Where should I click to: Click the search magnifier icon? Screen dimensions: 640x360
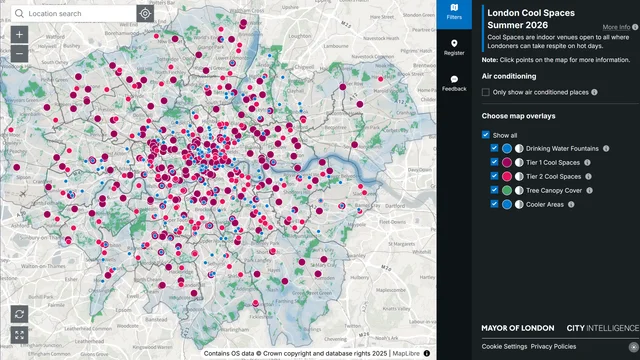point(19,13)
